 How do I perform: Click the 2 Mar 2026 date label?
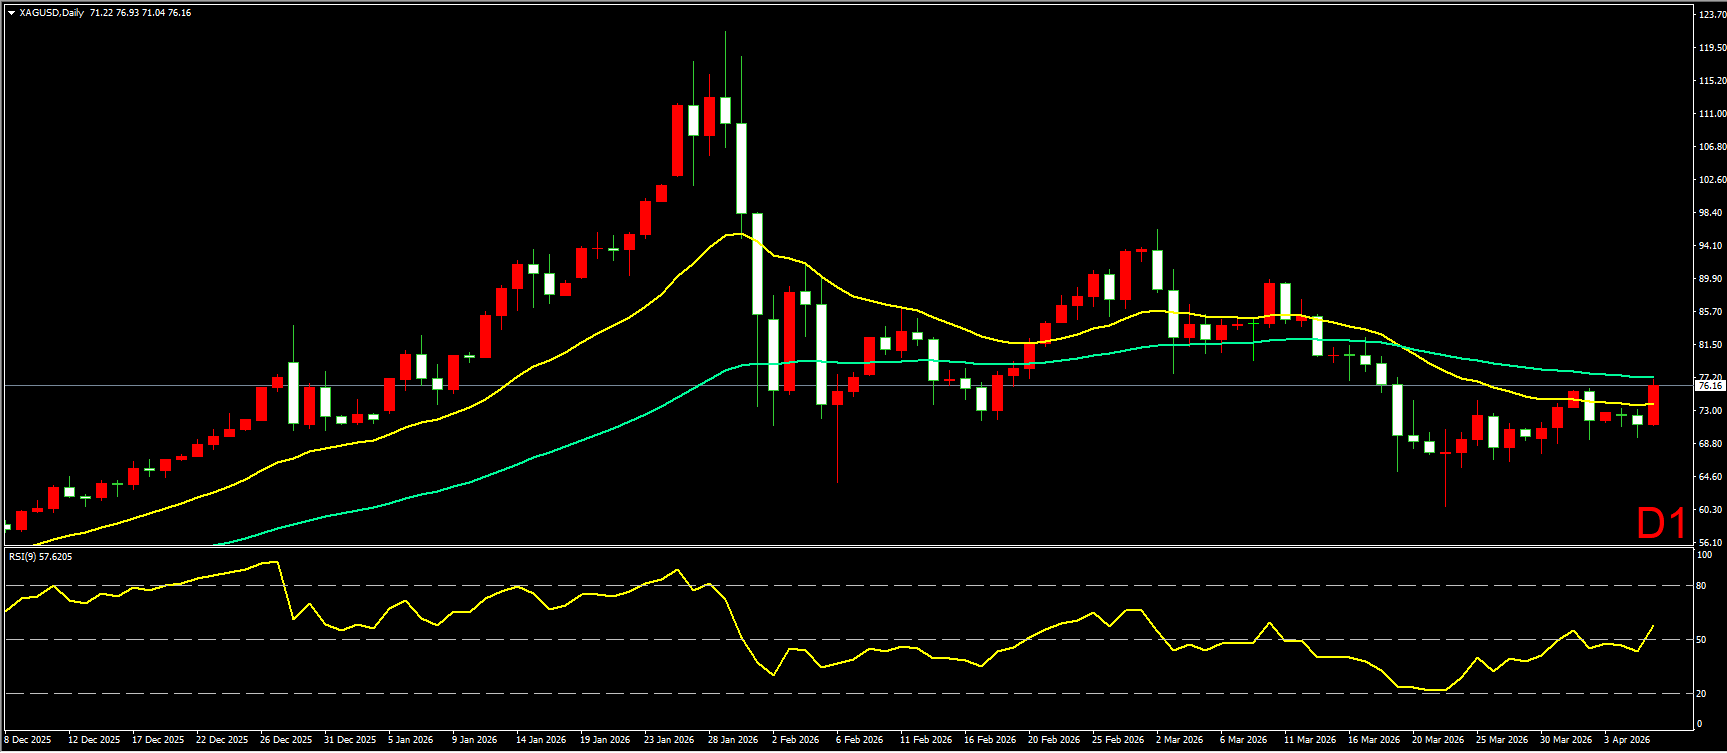point(1179,740)
